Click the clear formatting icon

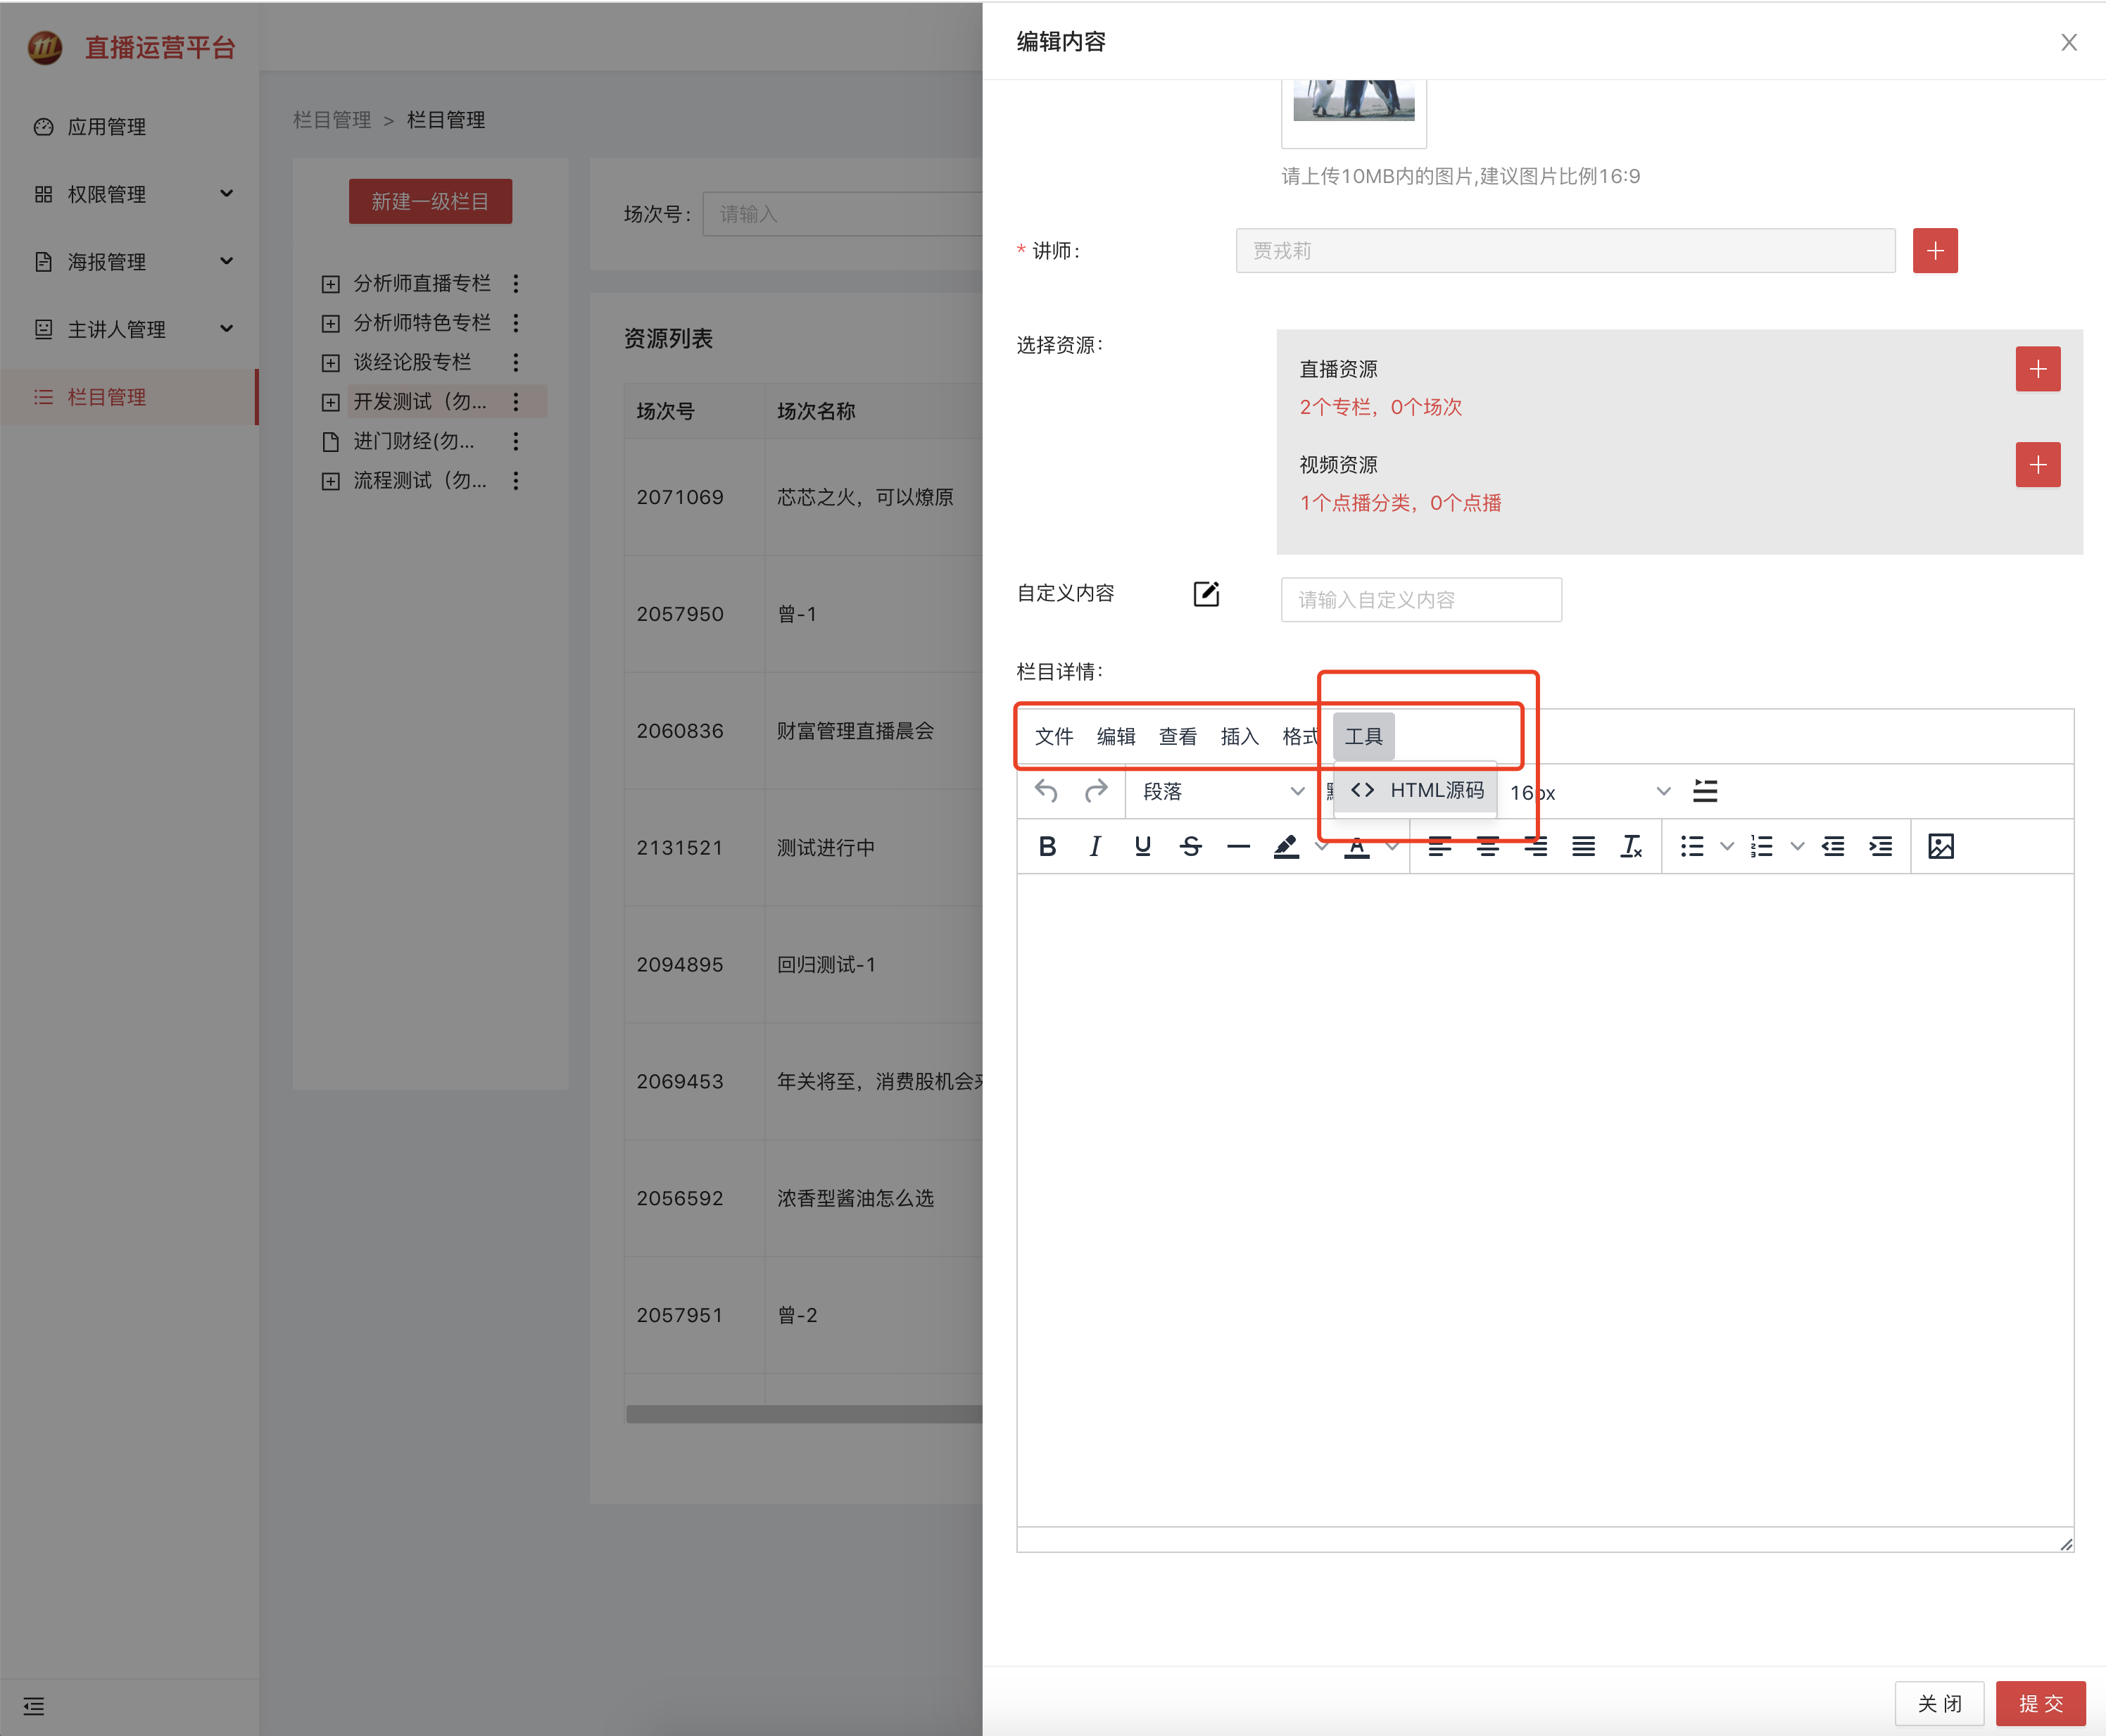click(x=1632, y=846)
